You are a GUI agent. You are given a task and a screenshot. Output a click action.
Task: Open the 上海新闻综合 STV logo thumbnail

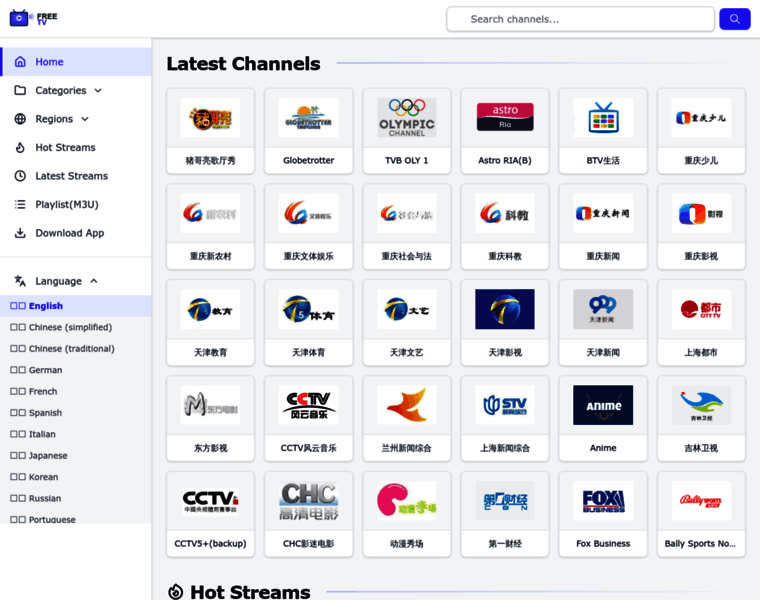(x=505, y=405)
